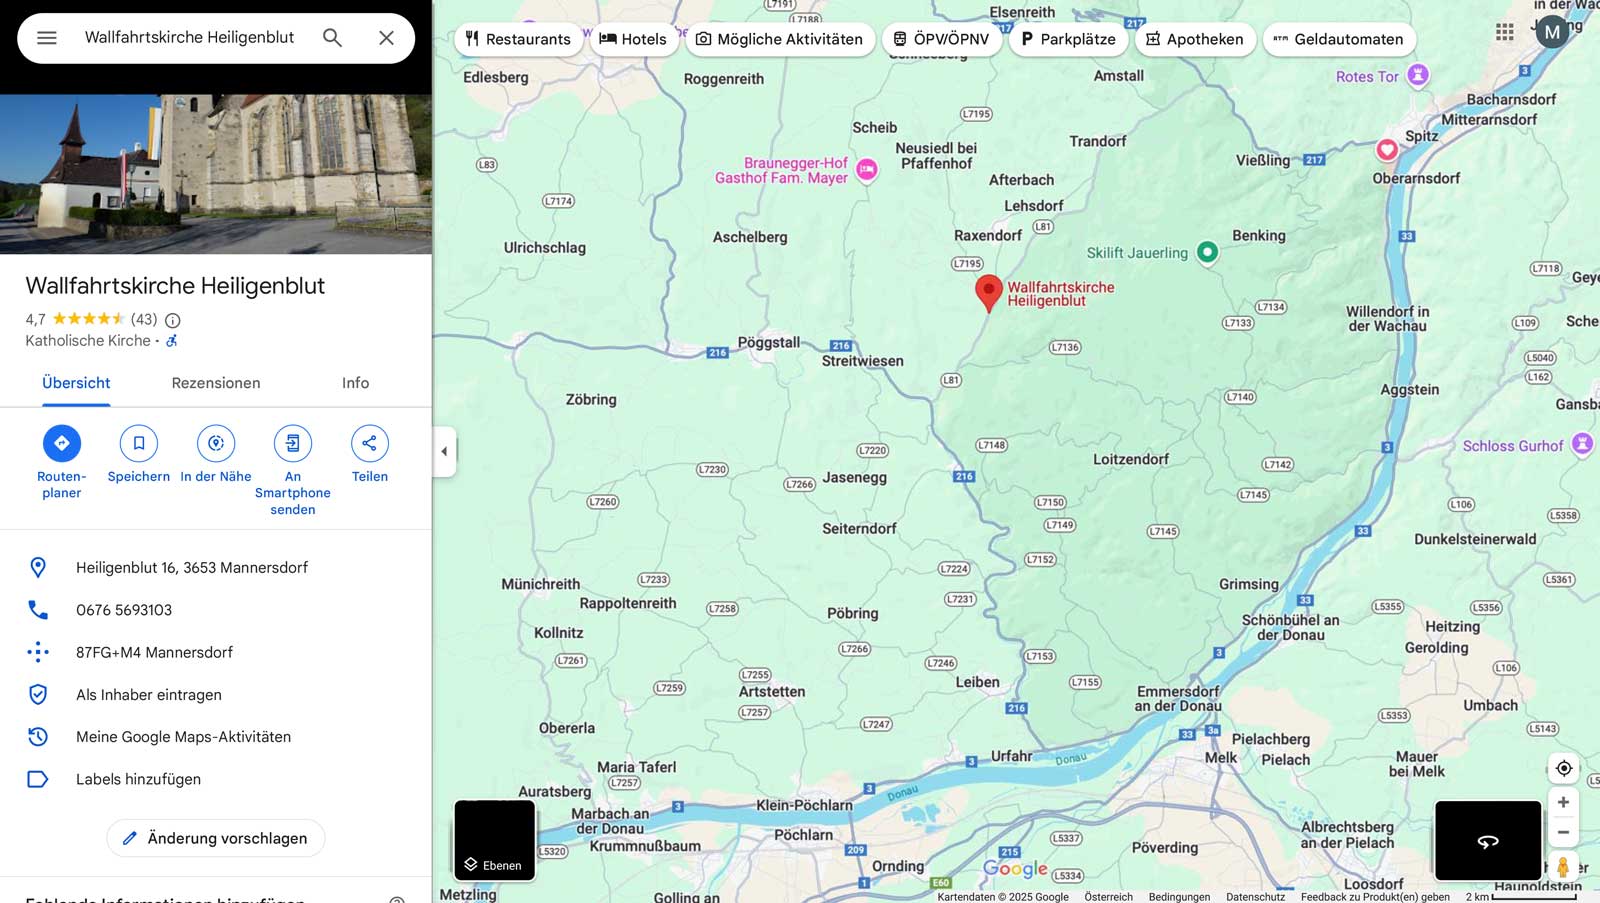
Task: Select the Apotheken chip
Action: (1195, 39)
